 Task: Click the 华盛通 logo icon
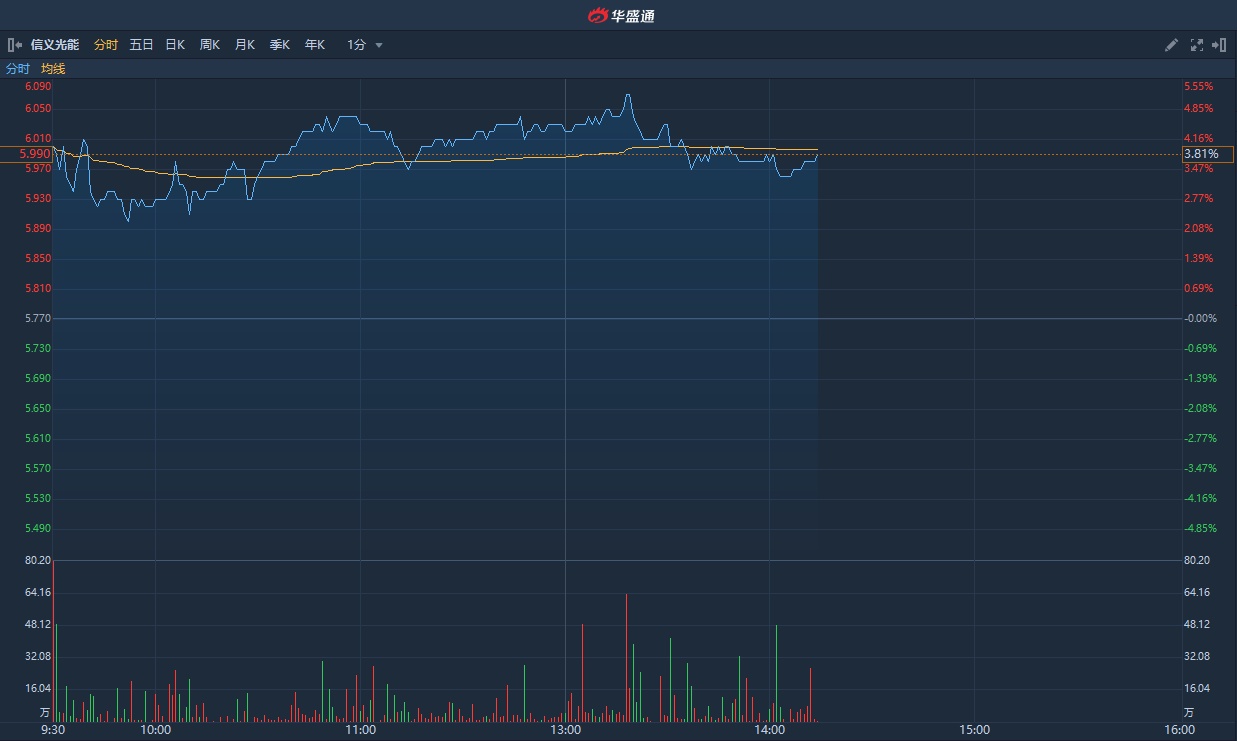click(x=597, y=15)
